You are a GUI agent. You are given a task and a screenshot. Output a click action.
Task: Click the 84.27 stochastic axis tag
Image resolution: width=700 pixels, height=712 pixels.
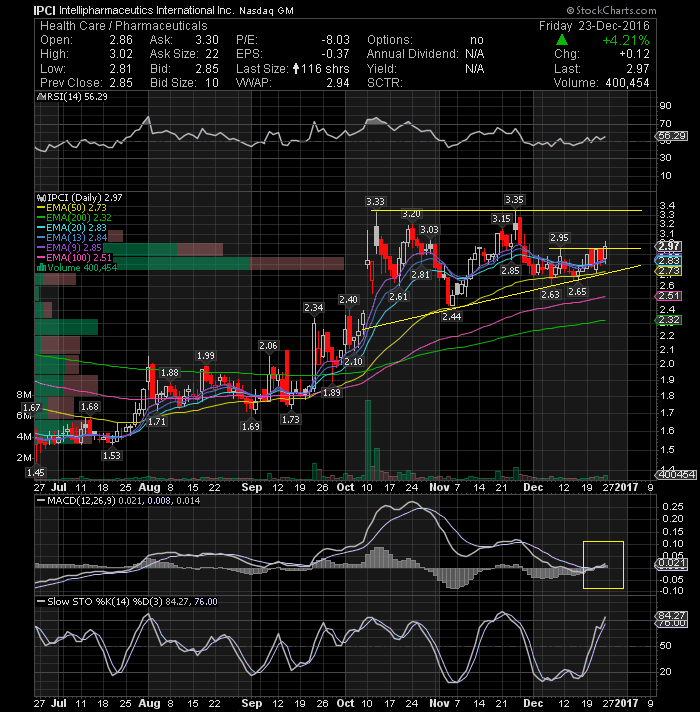(671, 615)
